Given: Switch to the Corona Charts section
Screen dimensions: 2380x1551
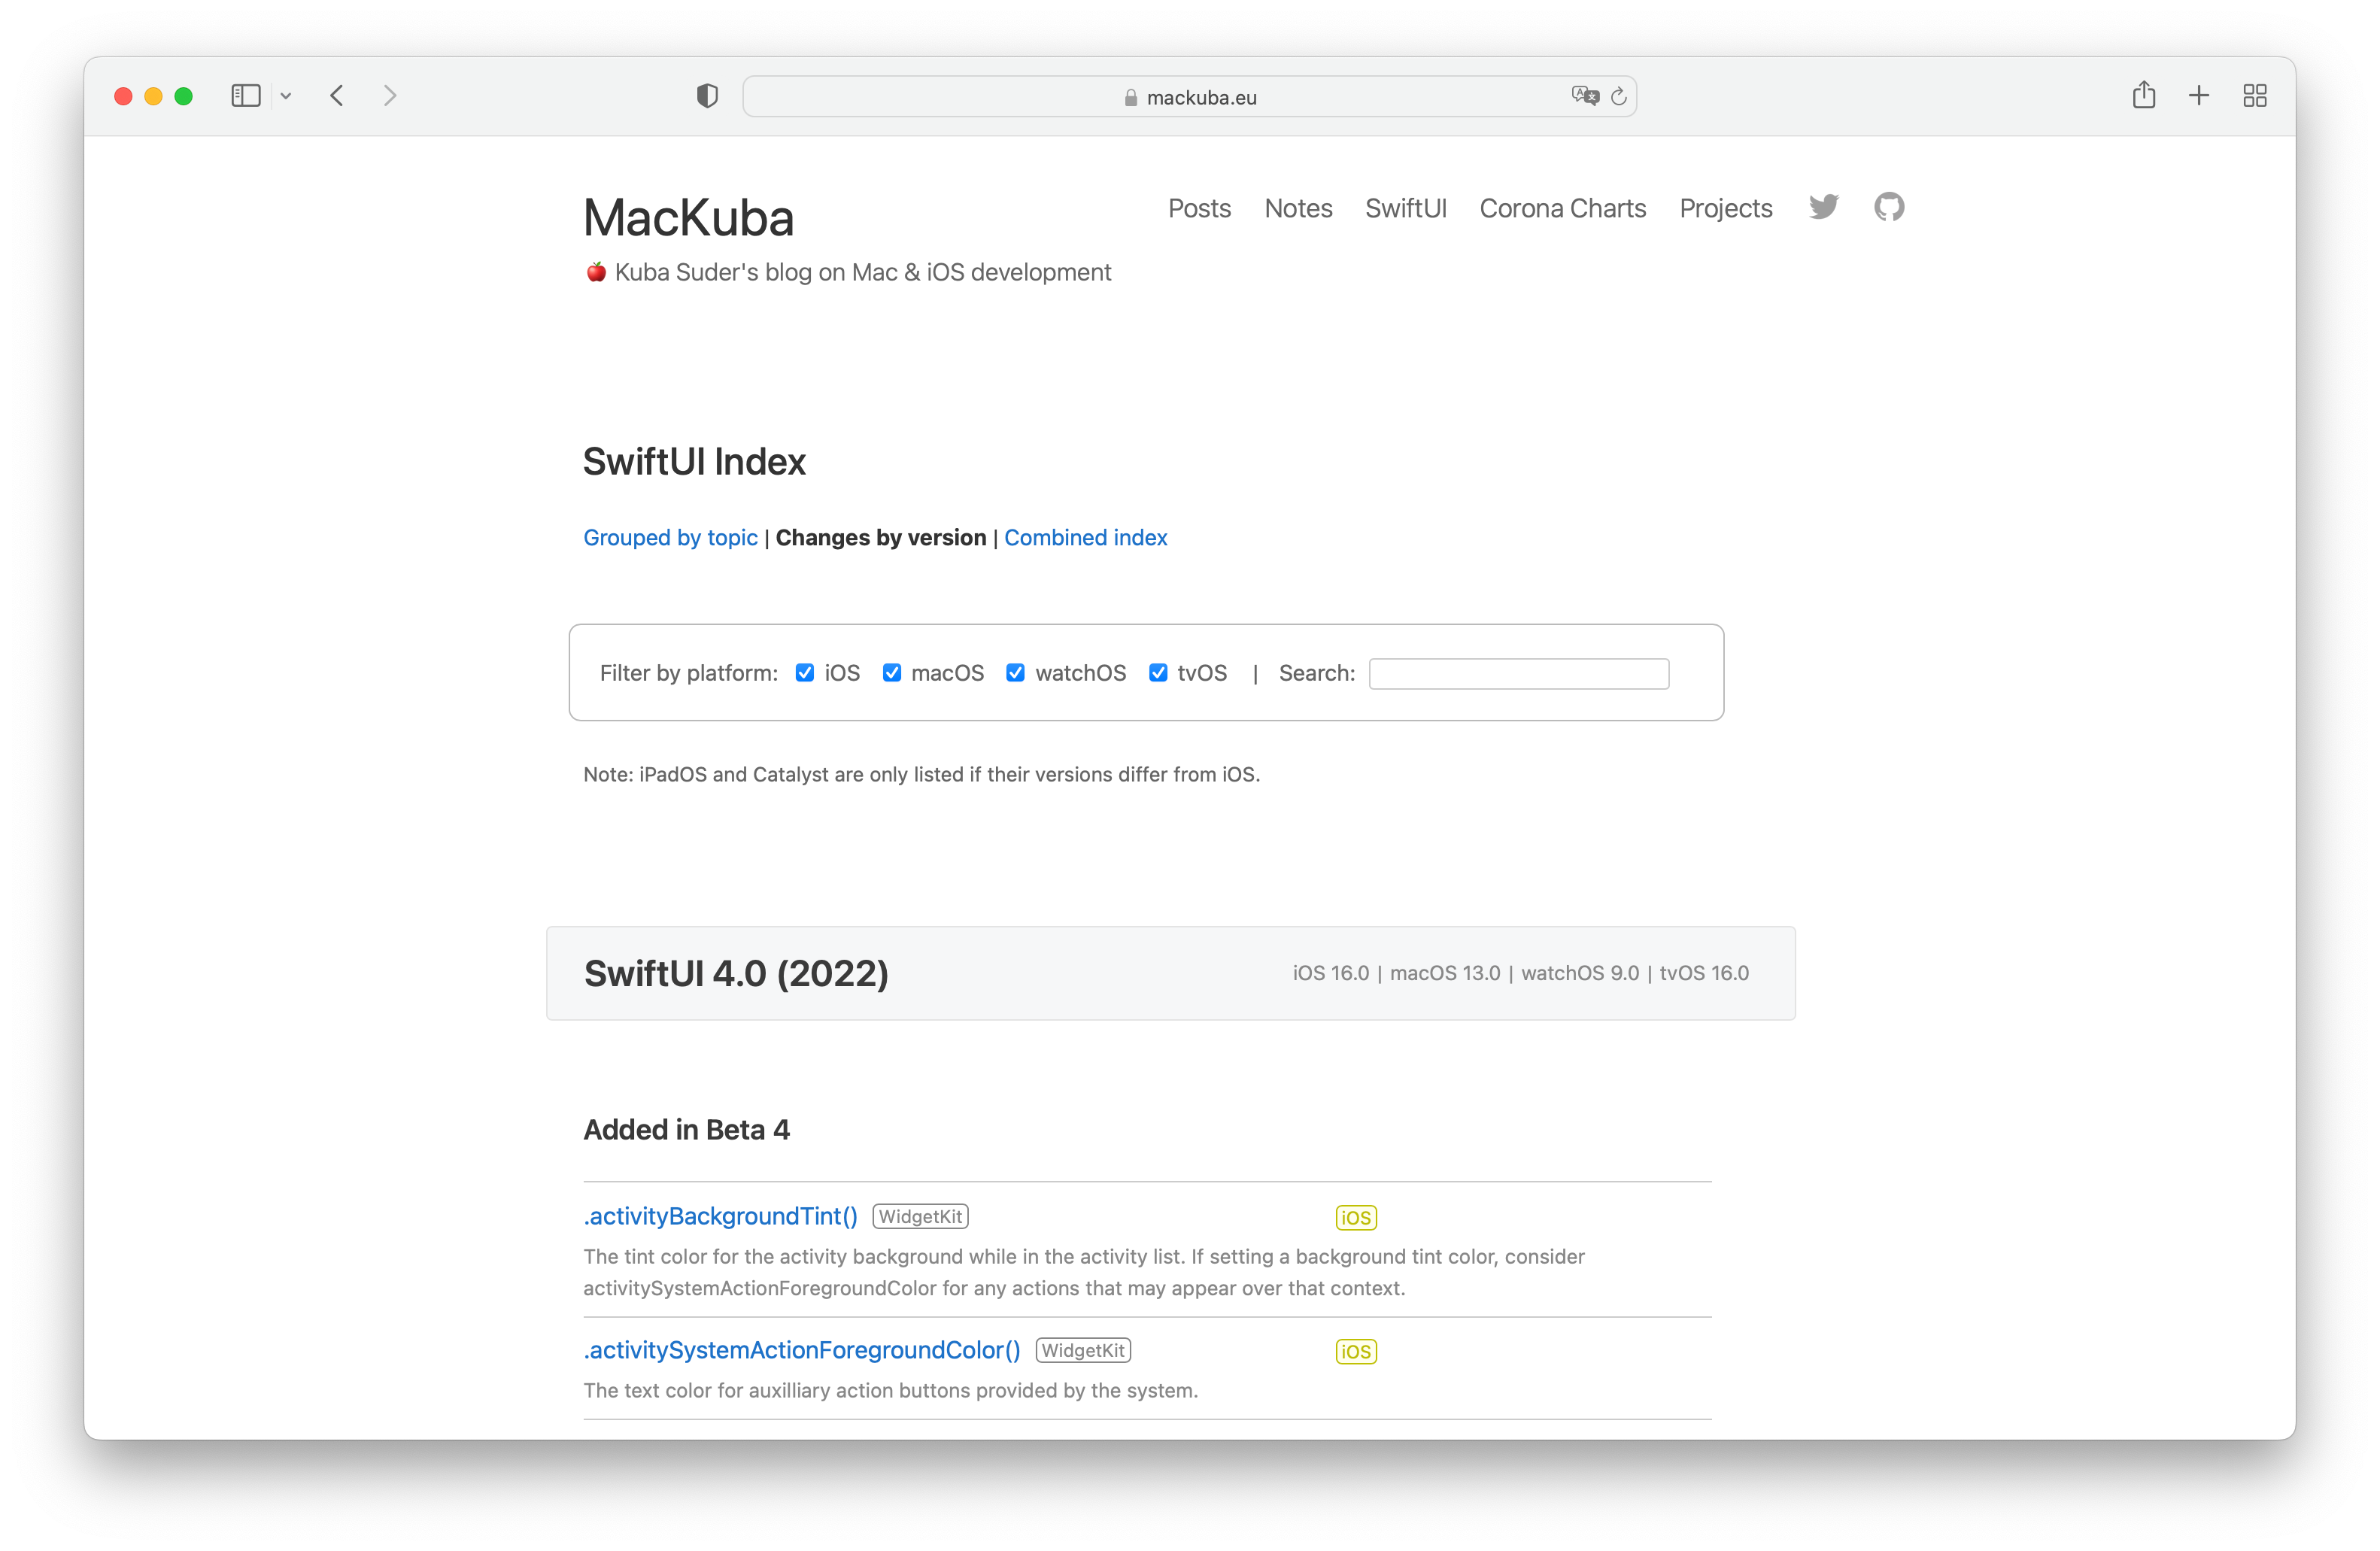Looking at the screenshot, I should pyautogui.click(x=1562, y=208).
